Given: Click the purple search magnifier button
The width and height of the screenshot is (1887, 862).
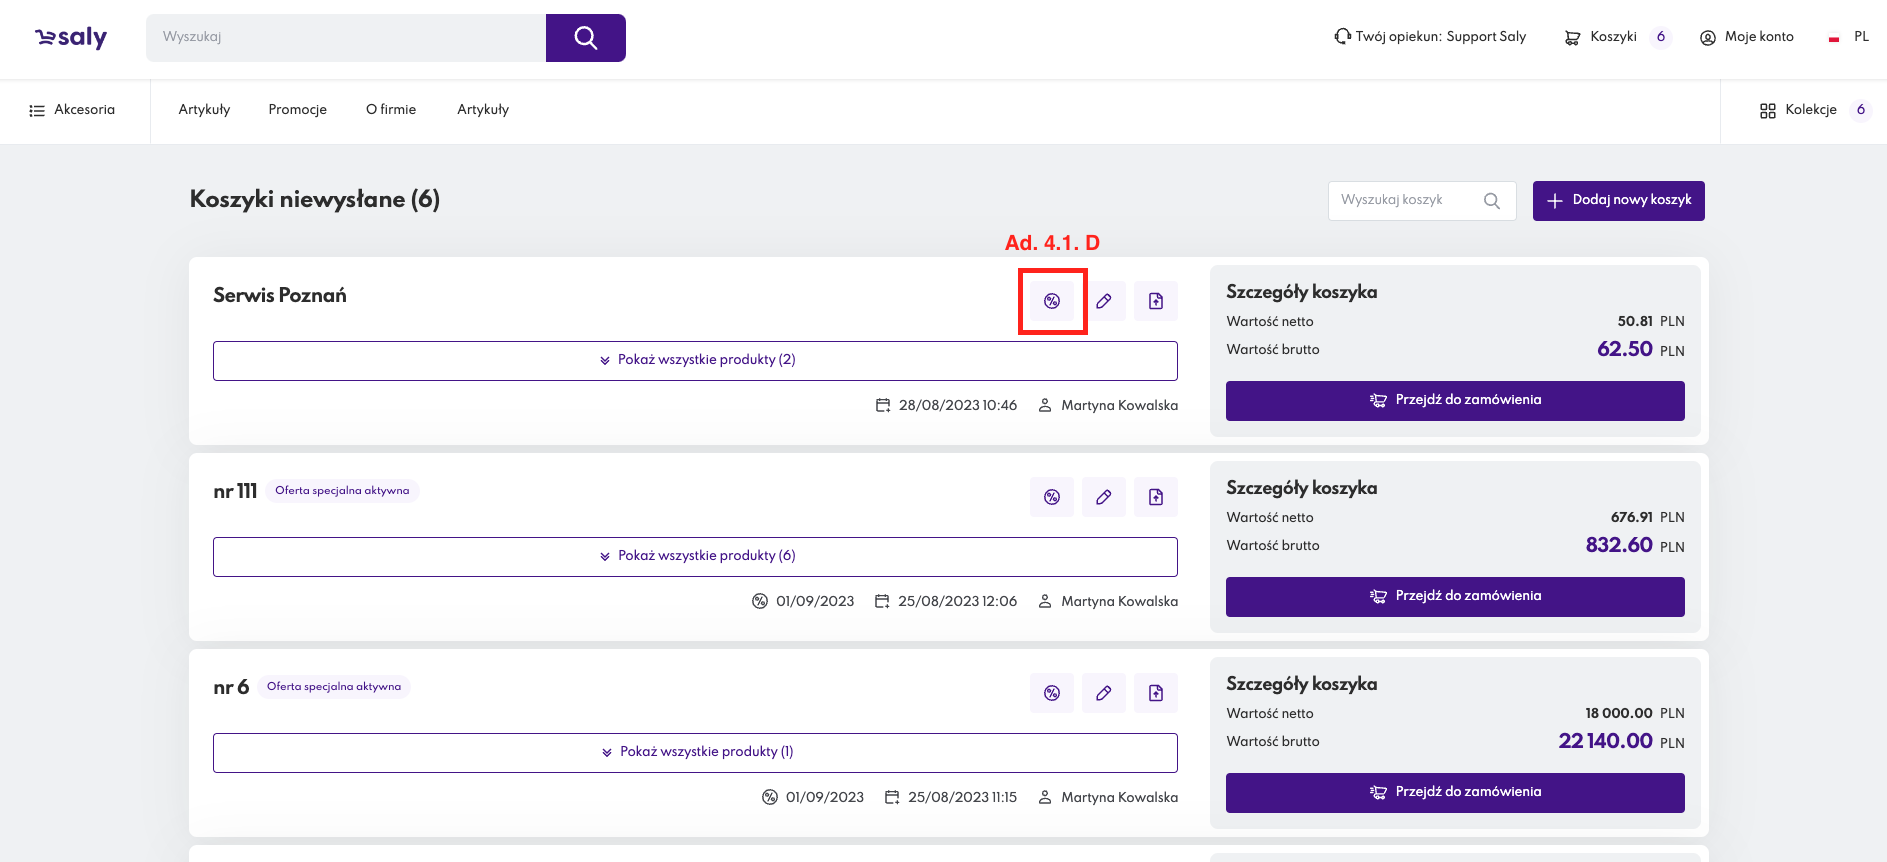Looking at the screenshot, I should pyautogui.click(x=585, y=38).
